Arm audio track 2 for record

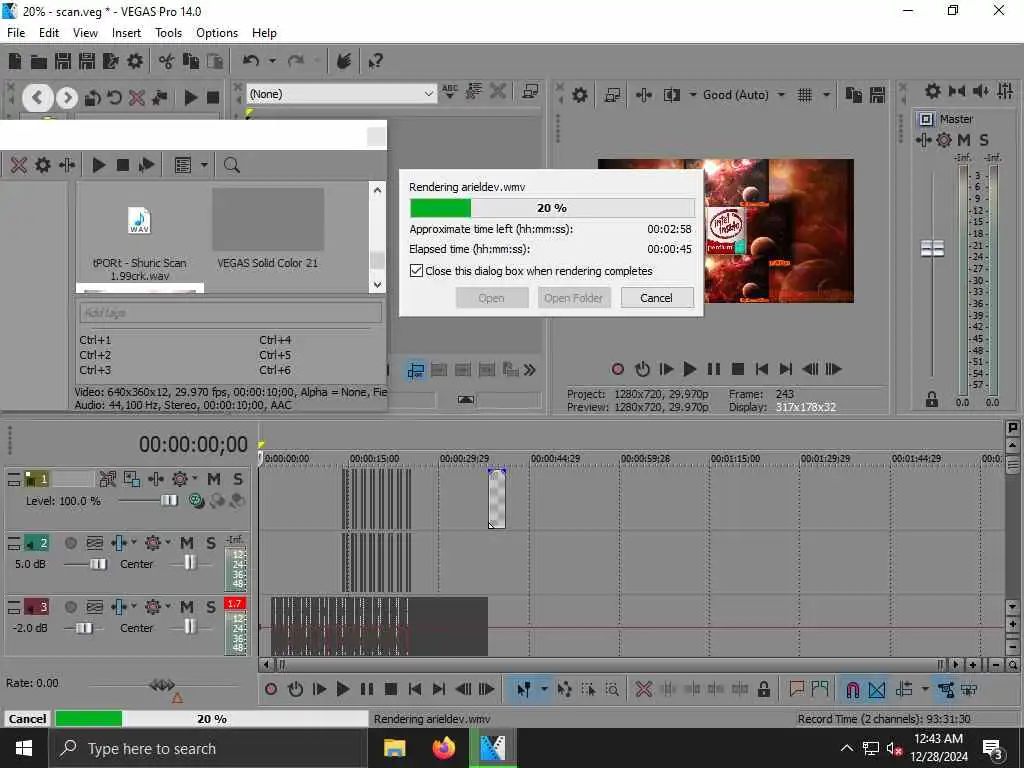[71, 543]
